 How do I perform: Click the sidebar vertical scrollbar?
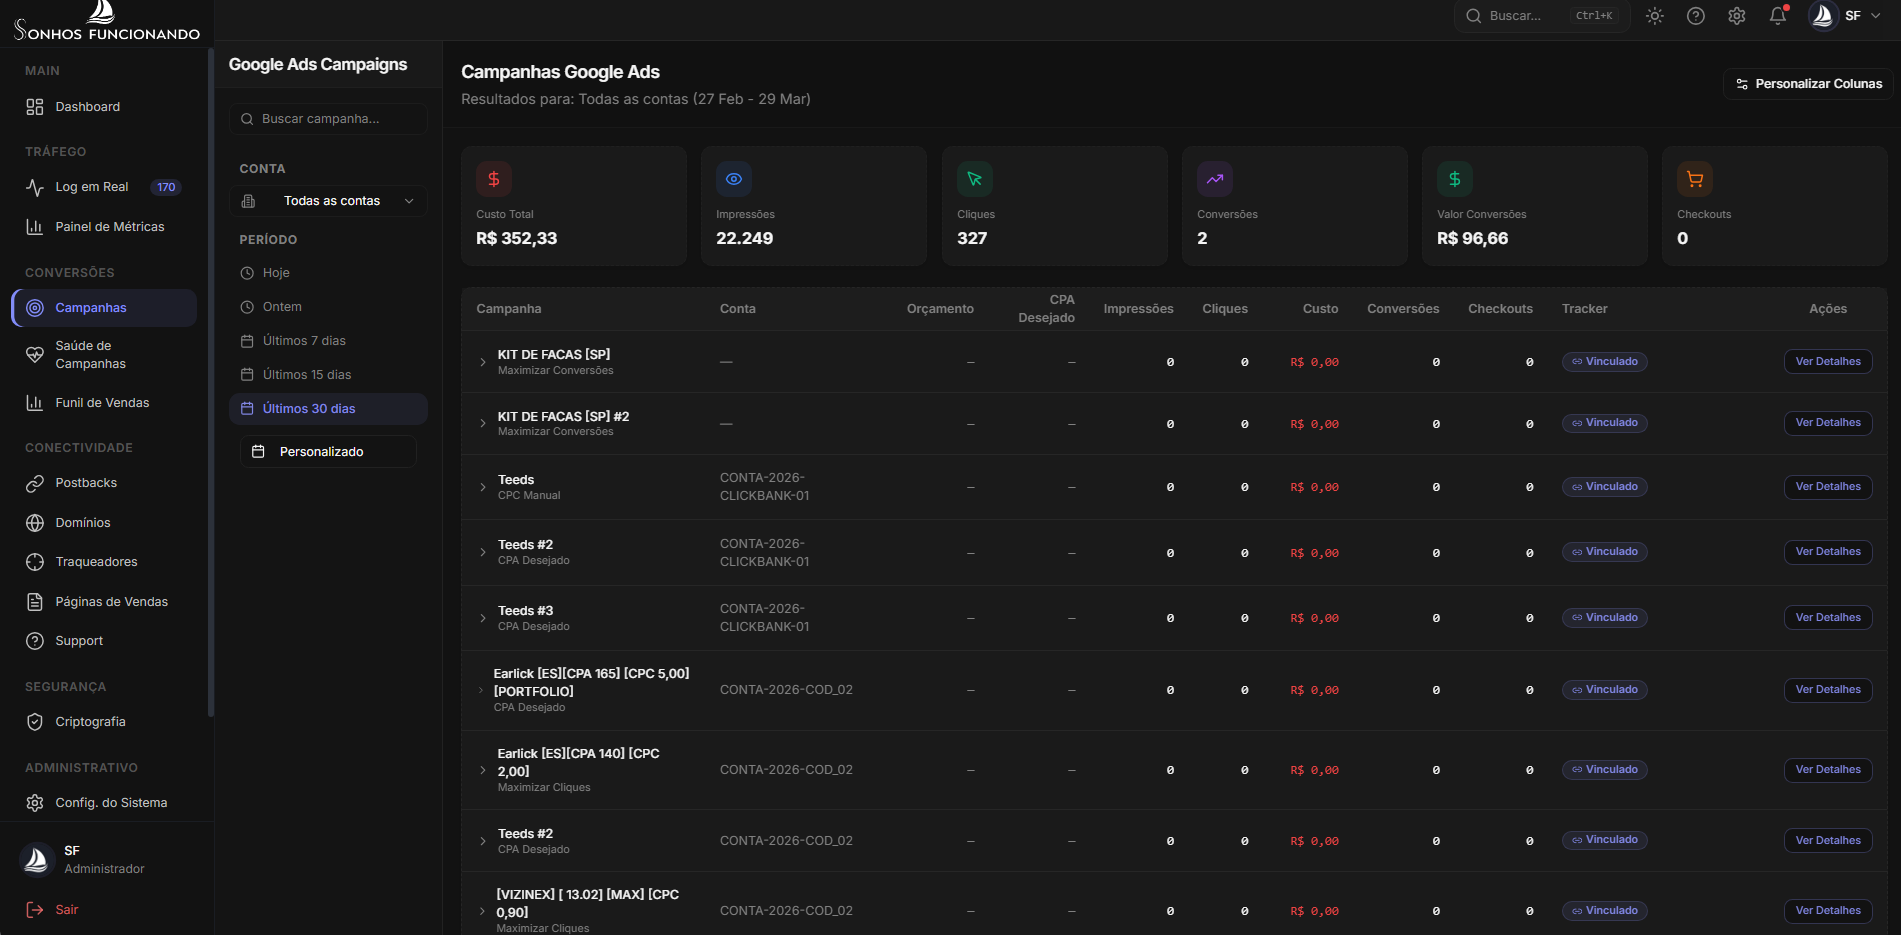coord(210,383)
